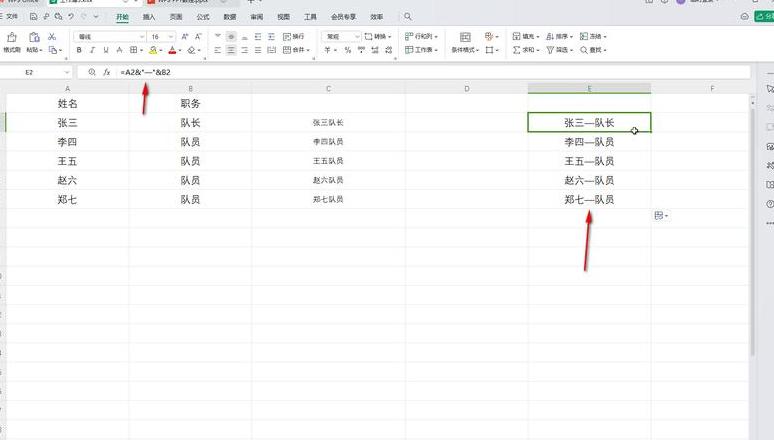
Task: Open the convert (转换) dropdown
Action: (378, 37)
